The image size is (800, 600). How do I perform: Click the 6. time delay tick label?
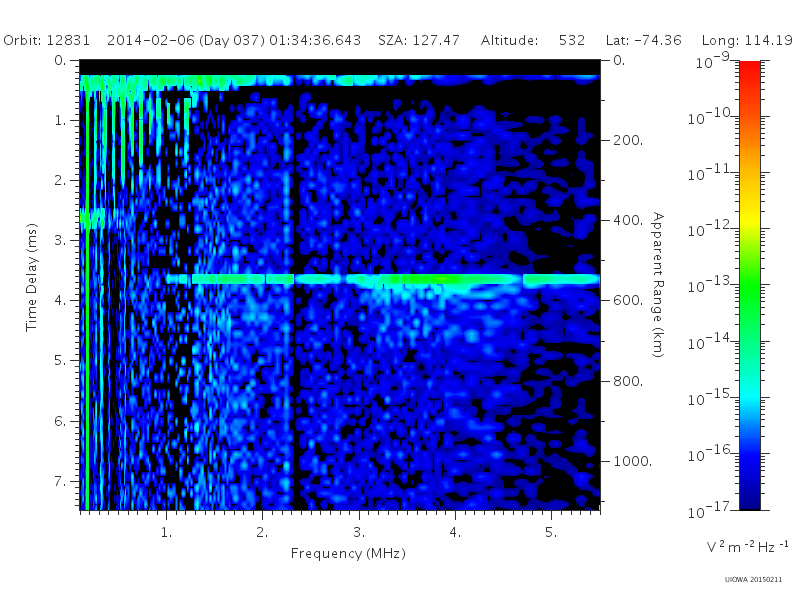click(x=60, y=421)
